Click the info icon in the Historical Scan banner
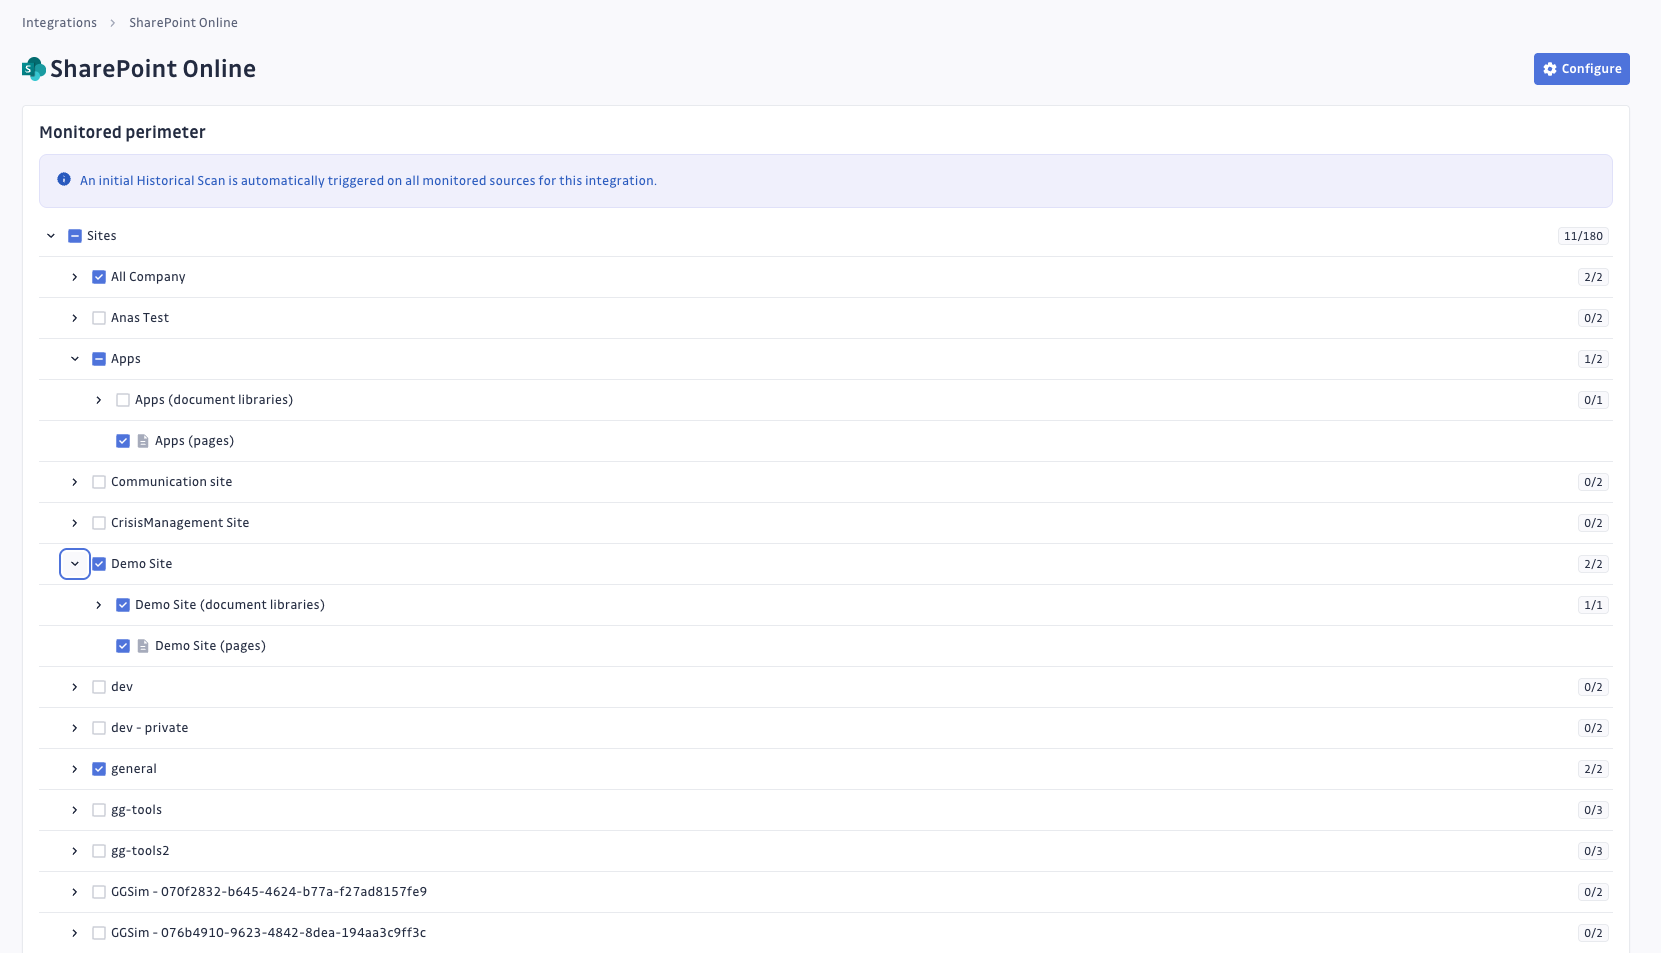The width and height of the screenshot is (1661, 953). tap(64, 179)
